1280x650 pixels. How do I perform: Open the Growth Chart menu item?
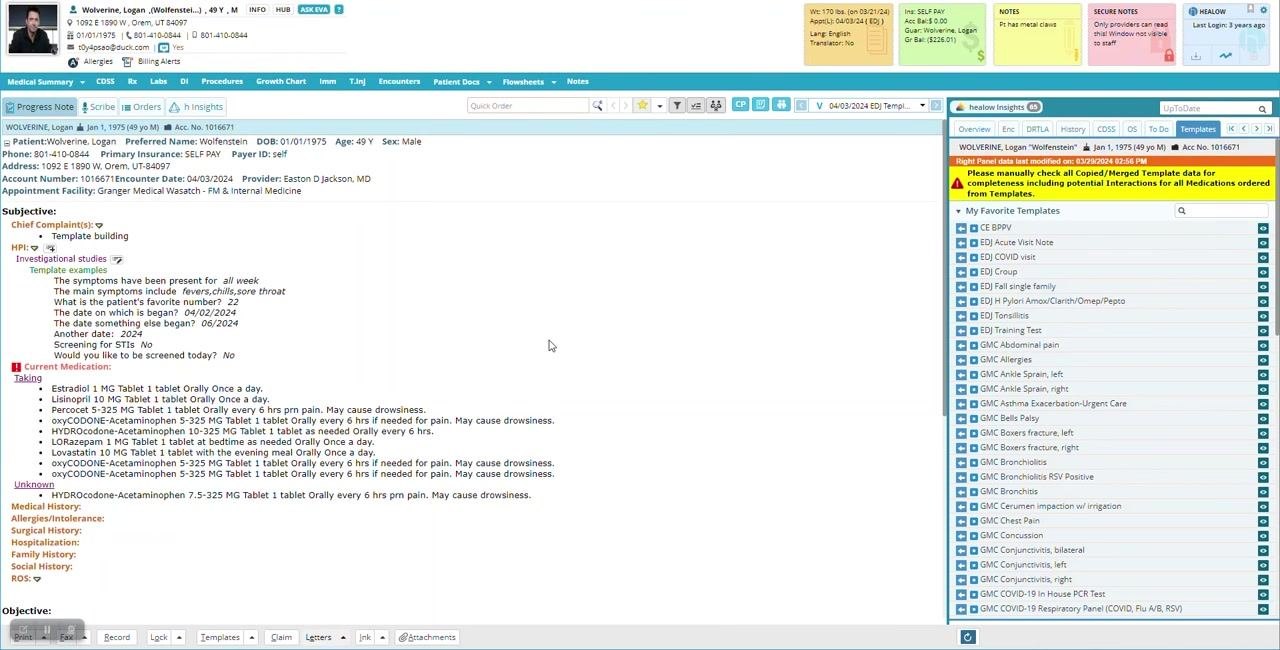click(281, 82)
